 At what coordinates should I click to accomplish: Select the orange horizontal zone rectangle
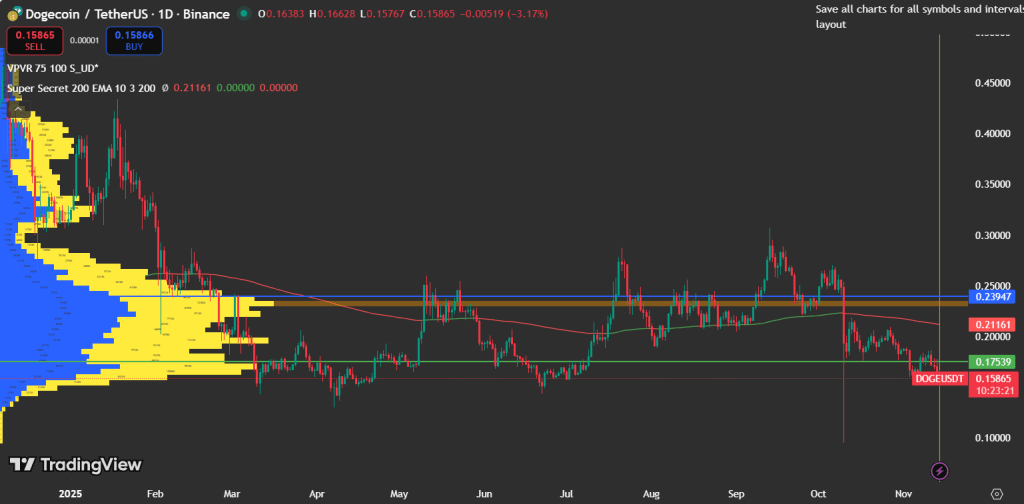(620, 303)
